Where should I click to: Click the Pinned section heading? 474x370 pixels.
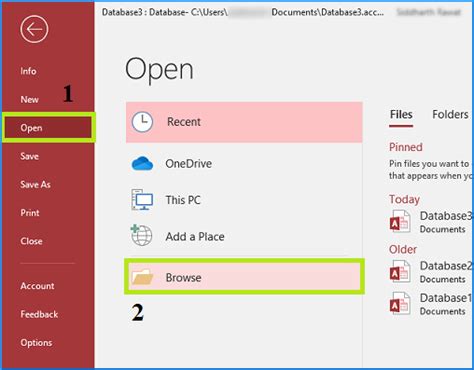point(406,147)
